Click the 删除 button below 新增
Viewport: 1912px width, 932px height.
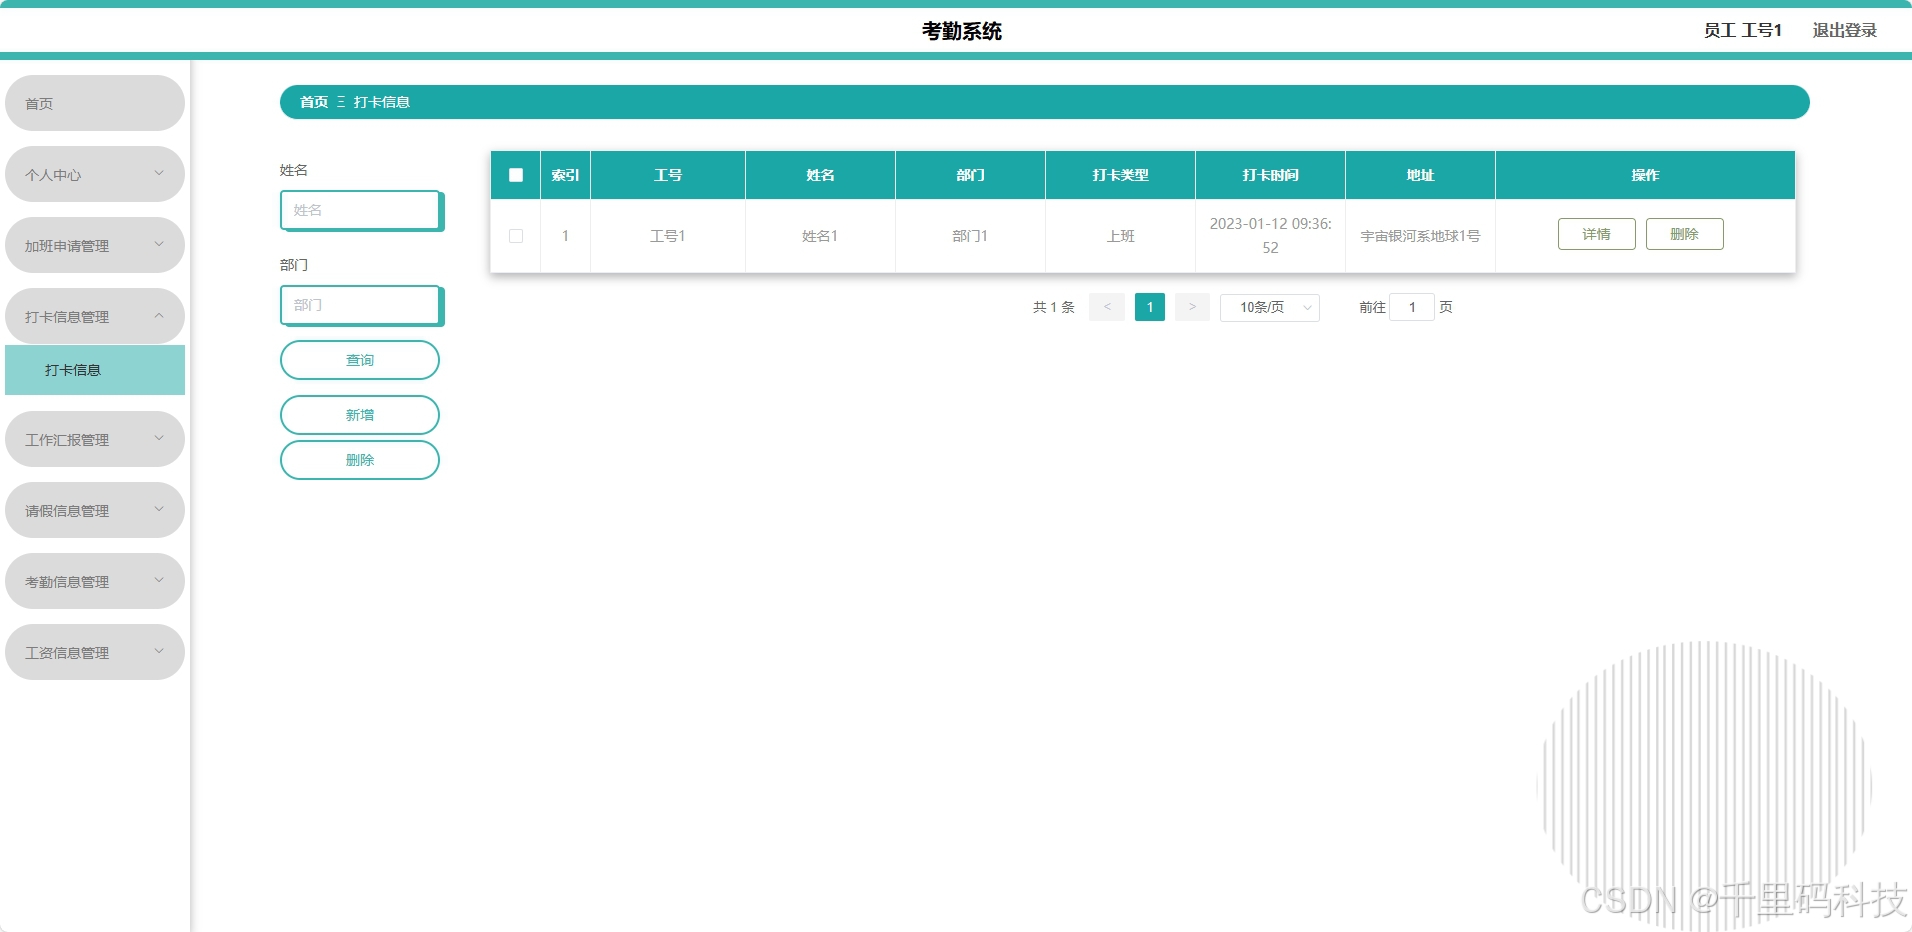click(360, 460)
